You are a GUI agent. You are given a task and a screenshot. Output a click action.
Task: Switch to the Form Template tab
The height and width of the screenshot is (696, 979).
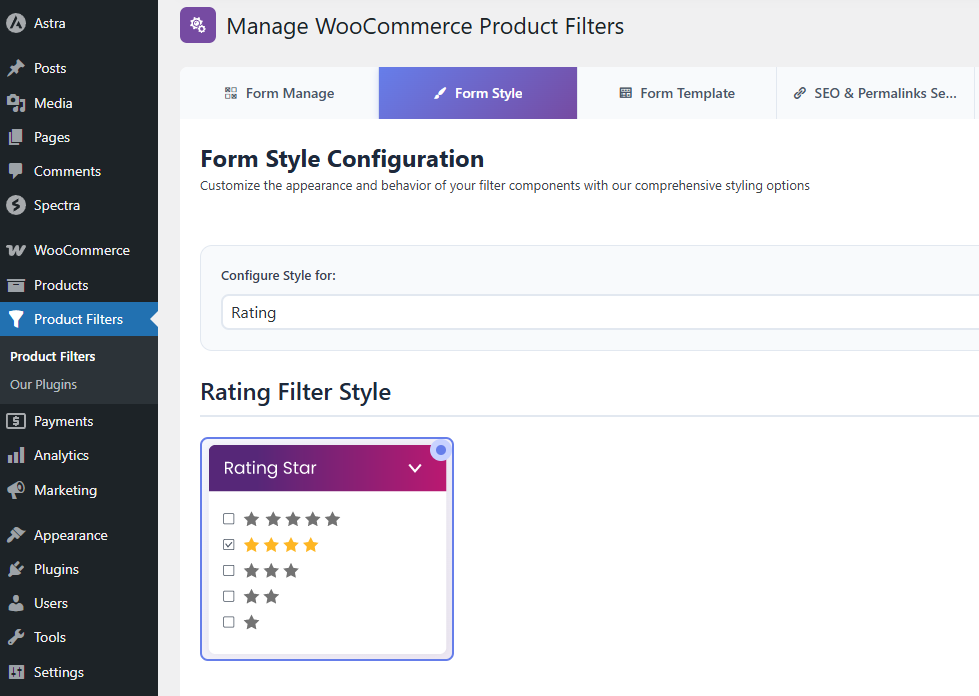click(676, 93)
